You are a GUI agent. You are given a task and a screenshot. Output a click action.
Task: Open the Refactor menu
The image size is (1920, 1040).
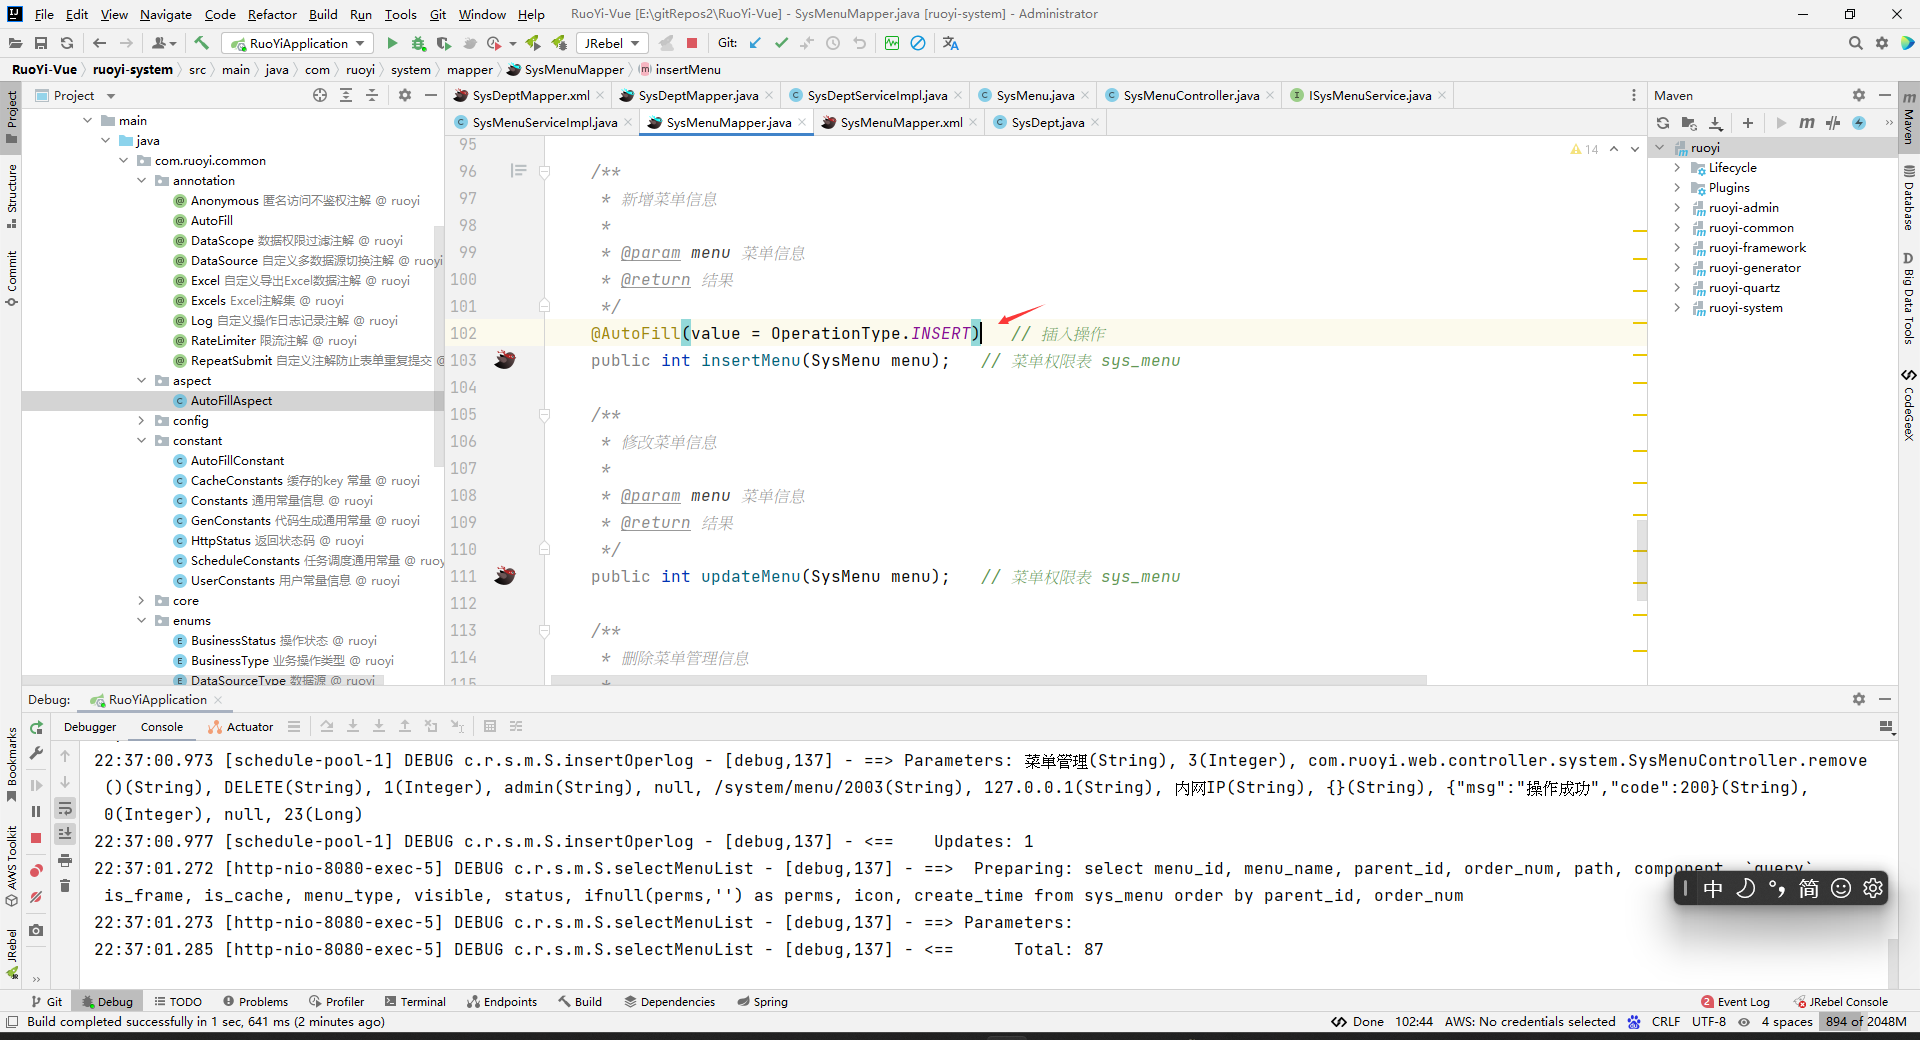[x=272, y=14]
